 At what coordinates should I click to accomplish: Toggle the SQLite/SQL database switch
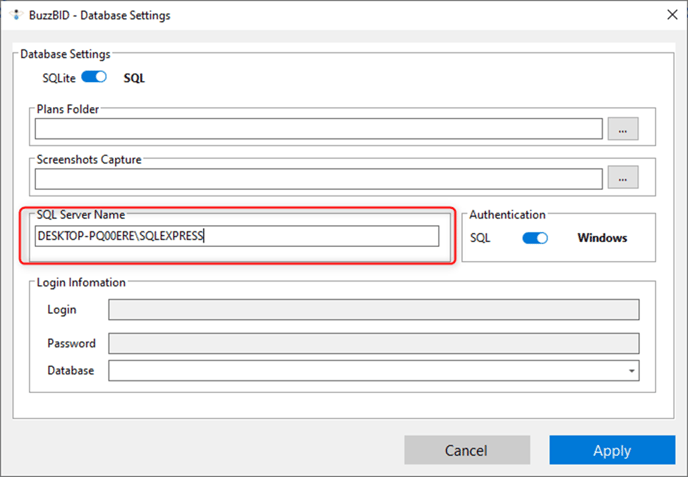(94, 77)
